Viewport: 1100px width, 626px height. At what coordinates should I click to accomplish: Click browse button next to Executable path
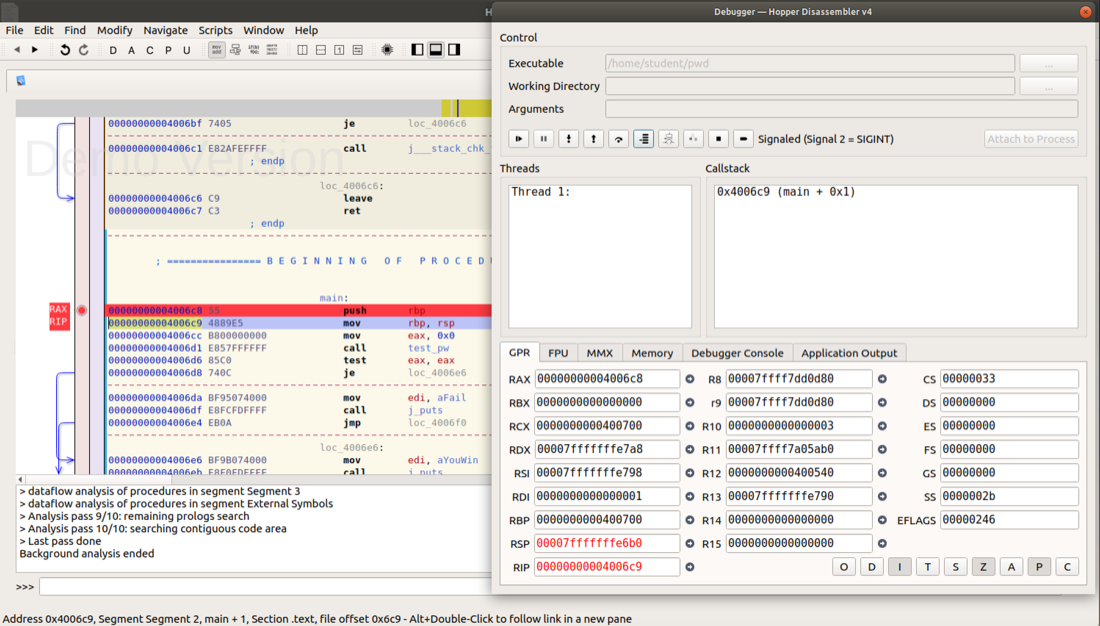(1048, 63)
